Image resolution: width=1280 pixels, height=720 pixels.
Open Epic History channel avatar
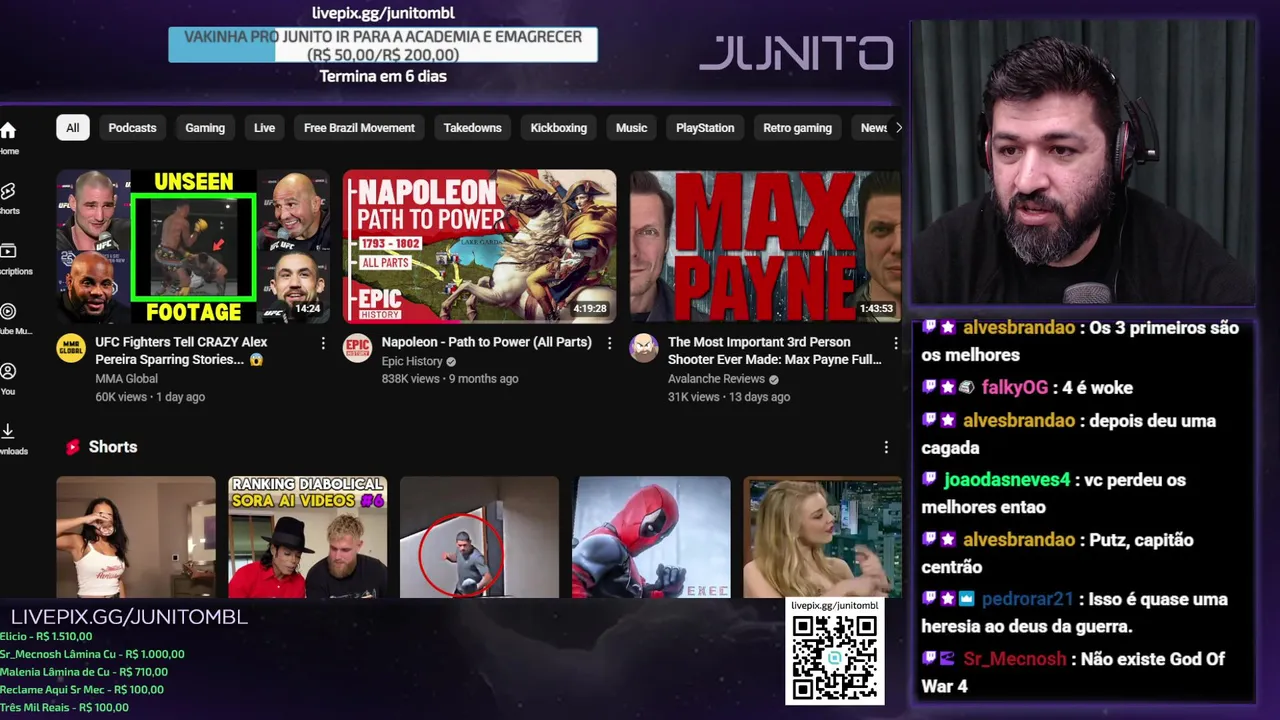357,348
